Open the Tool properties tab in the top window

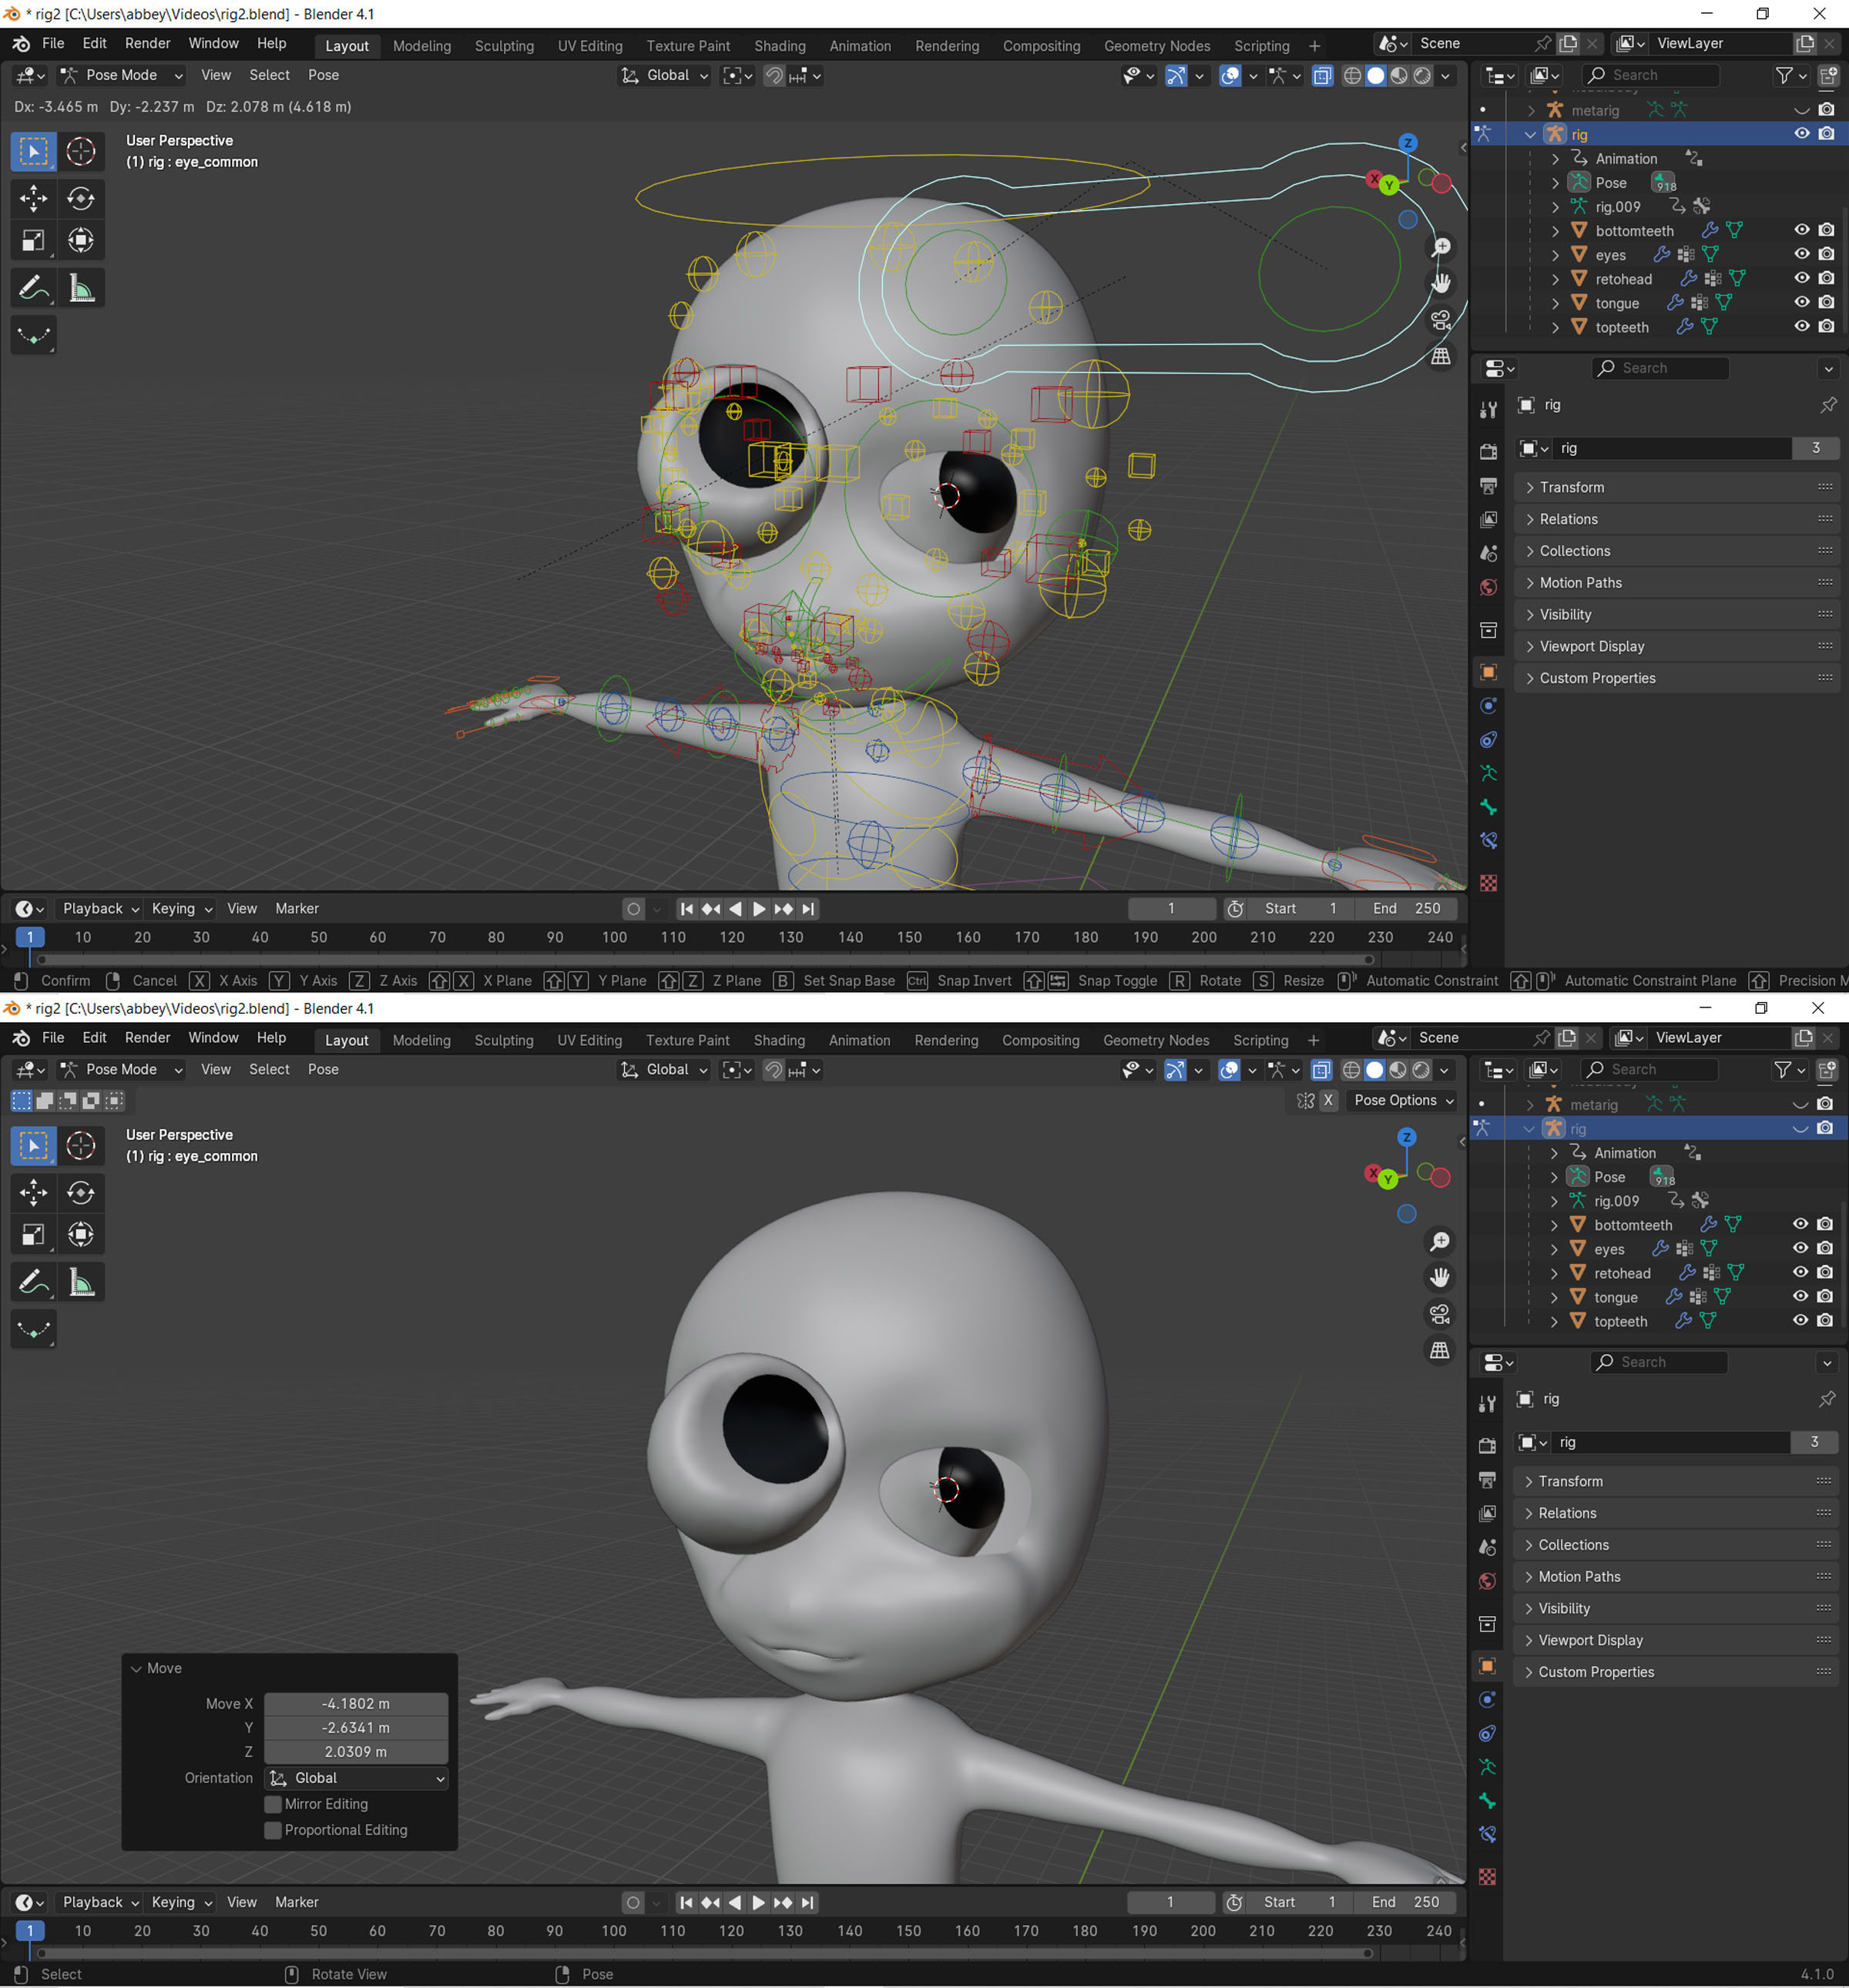click(1488, 409)
